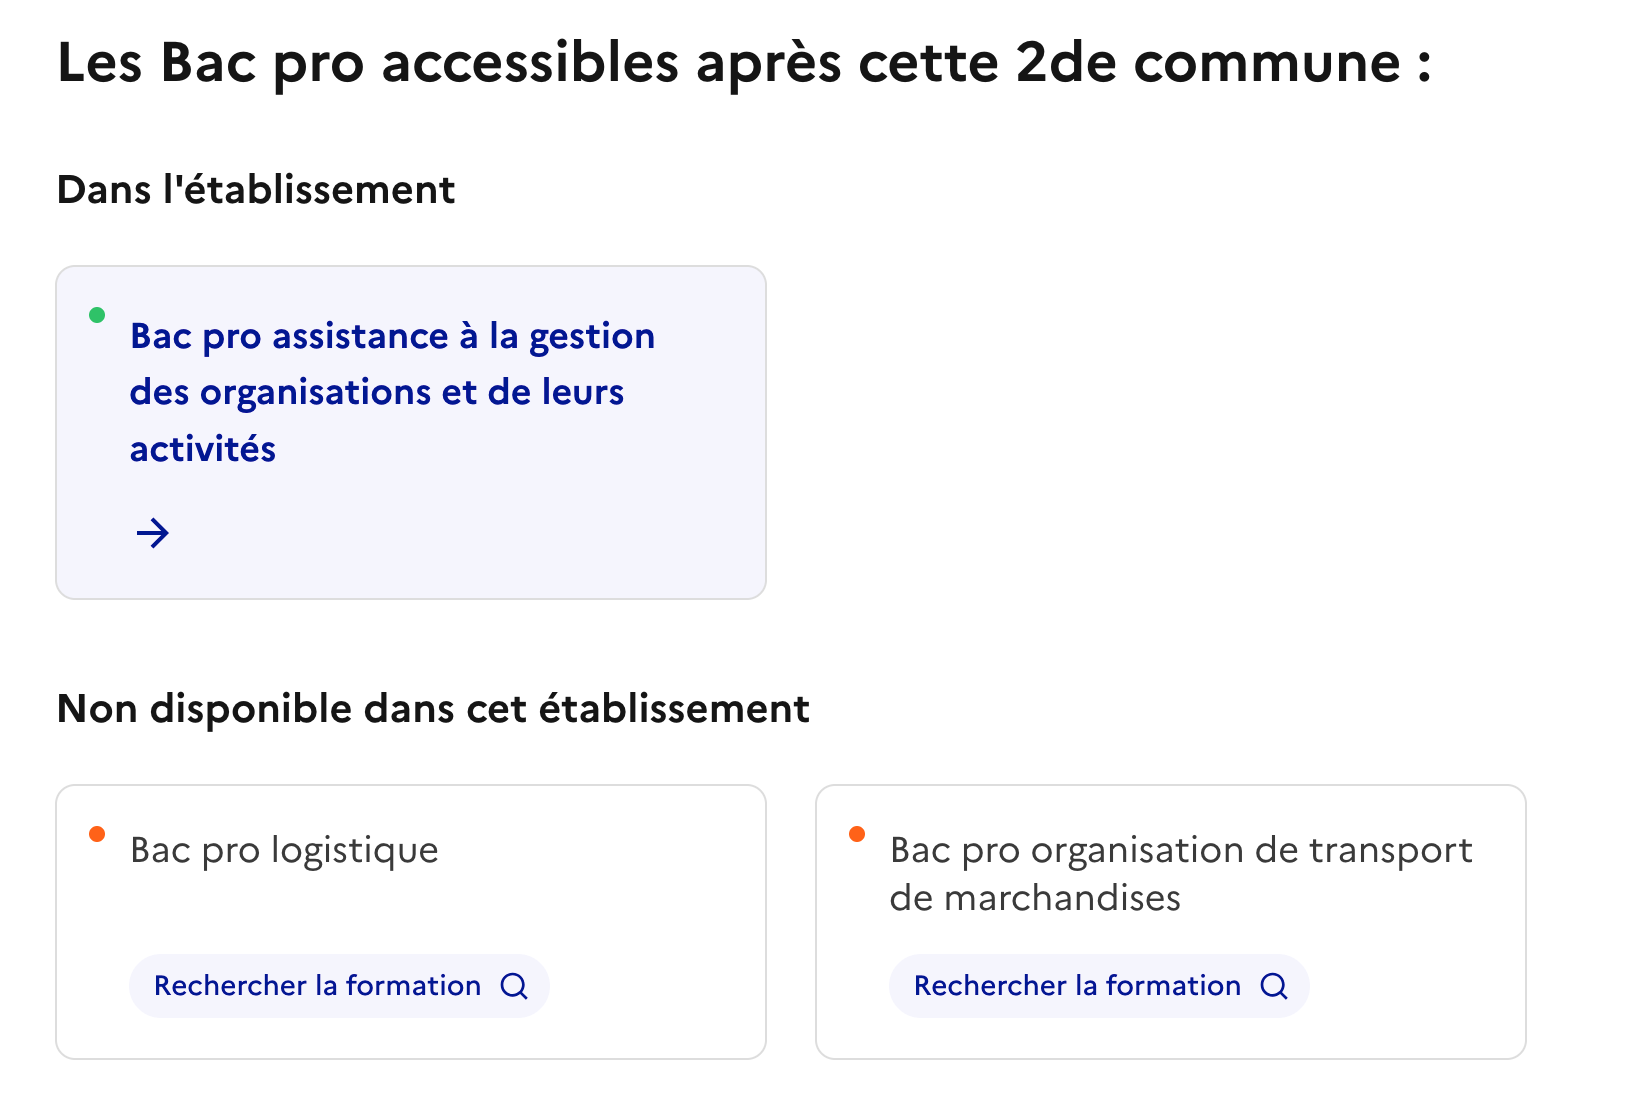
Task: Click the green dot on the assistance card
Action: point(97,313)
